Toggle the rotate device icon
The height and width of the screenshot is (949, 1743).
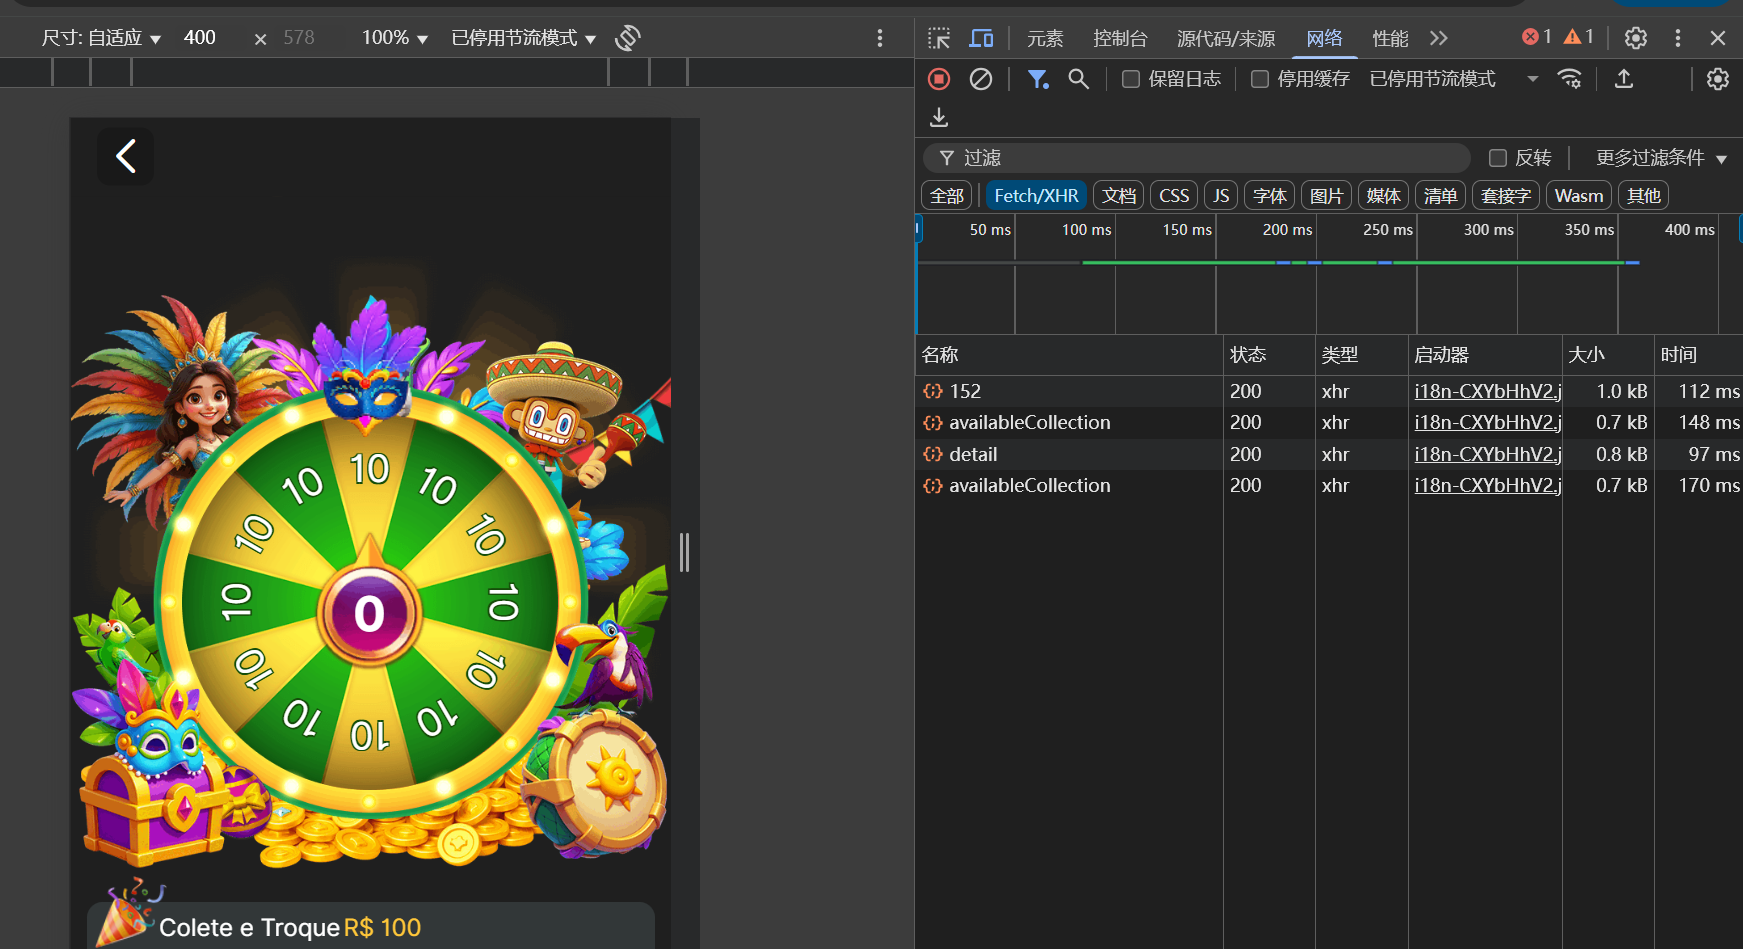click(628, 38)
